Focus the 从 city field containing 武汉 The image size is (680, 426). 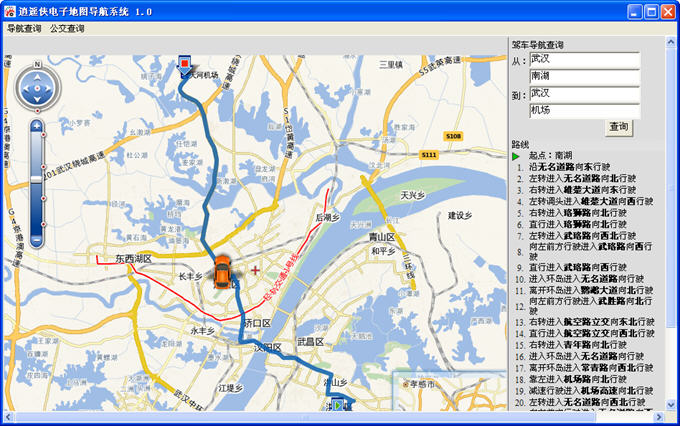click(584, 59)
